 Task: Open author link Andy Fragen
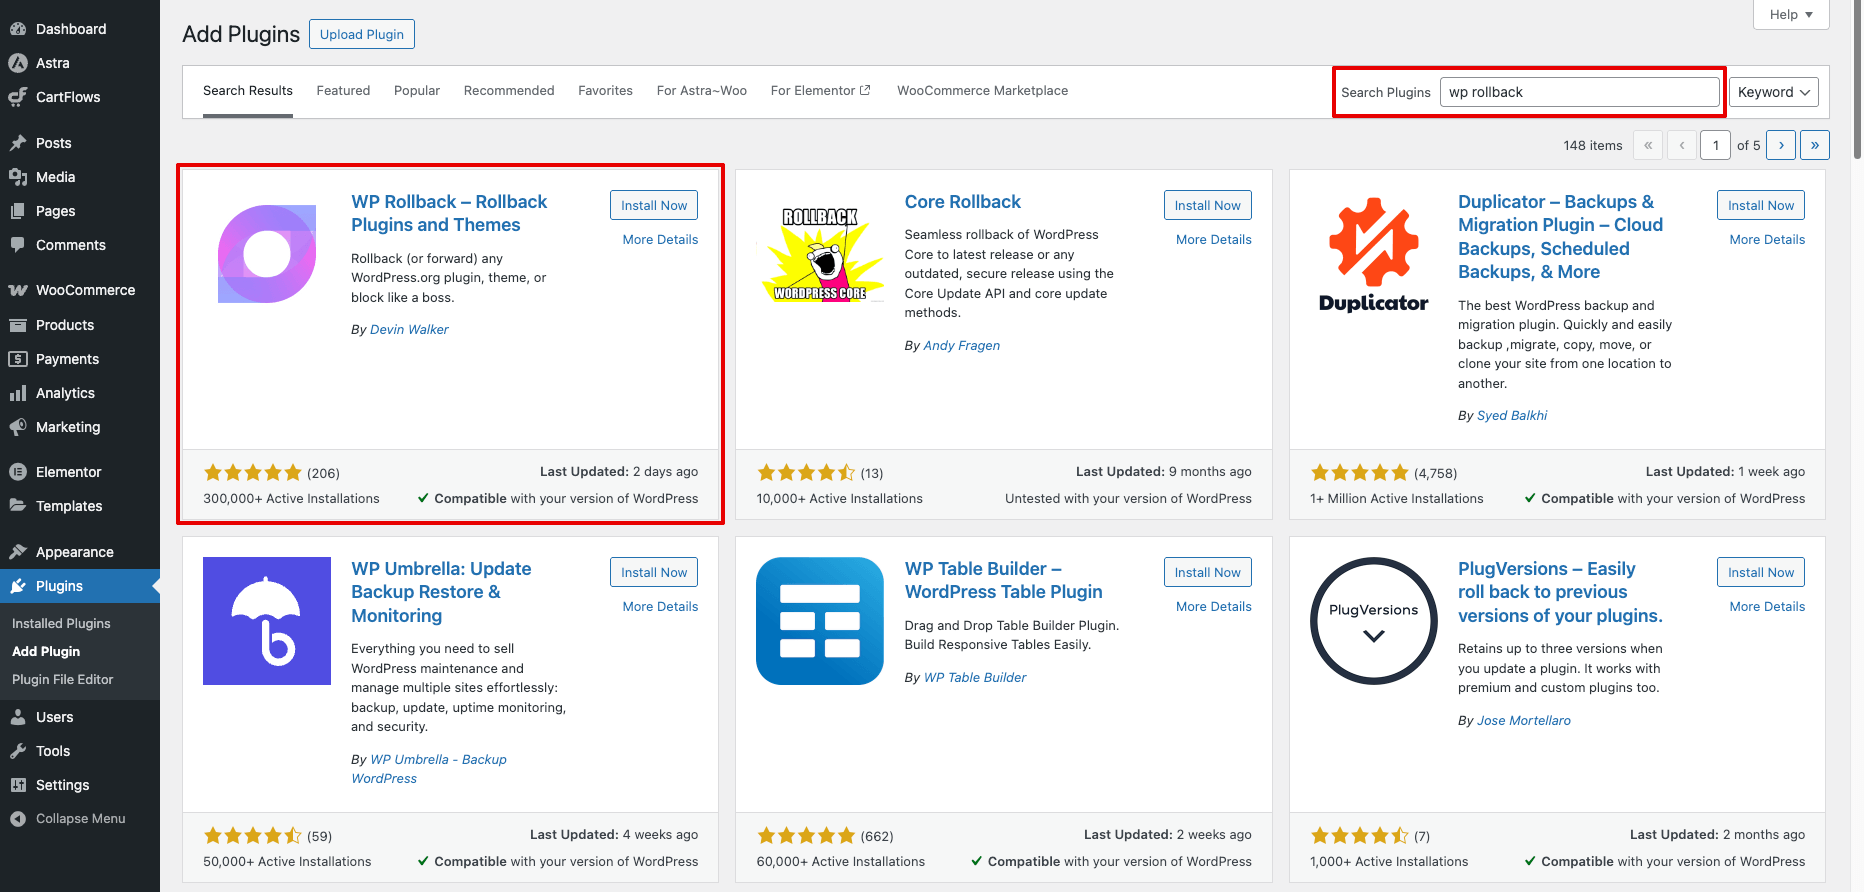click(962, 346)
